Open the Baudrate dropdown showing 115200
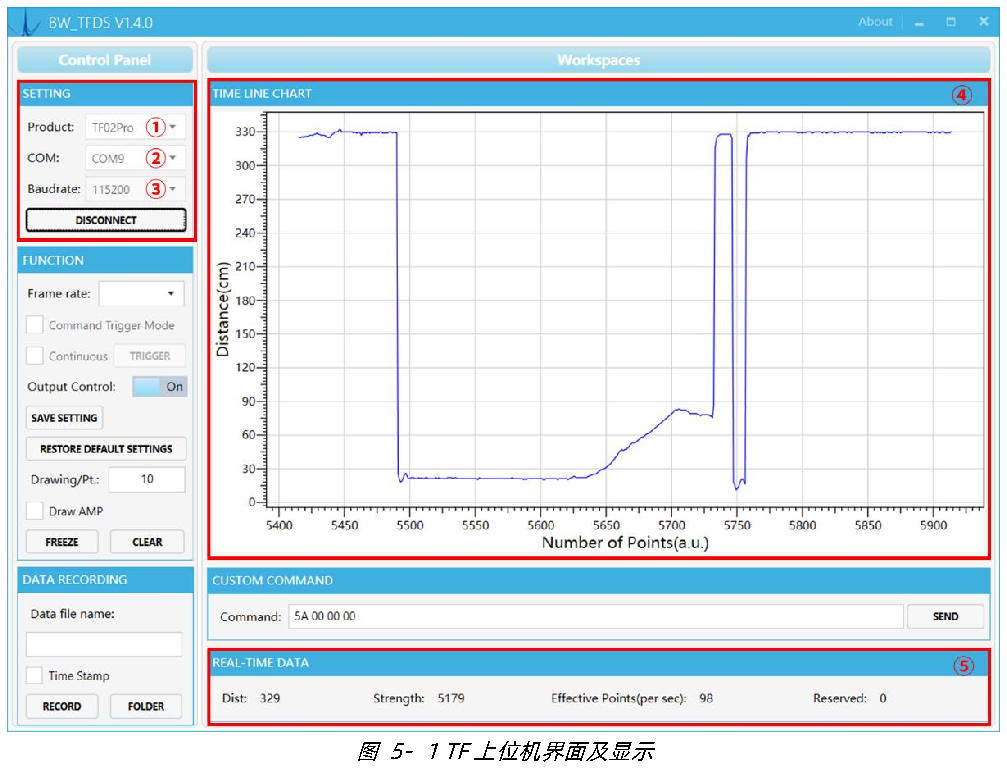The height and width of the screenshot is (771, 1007). pos(136,189)
